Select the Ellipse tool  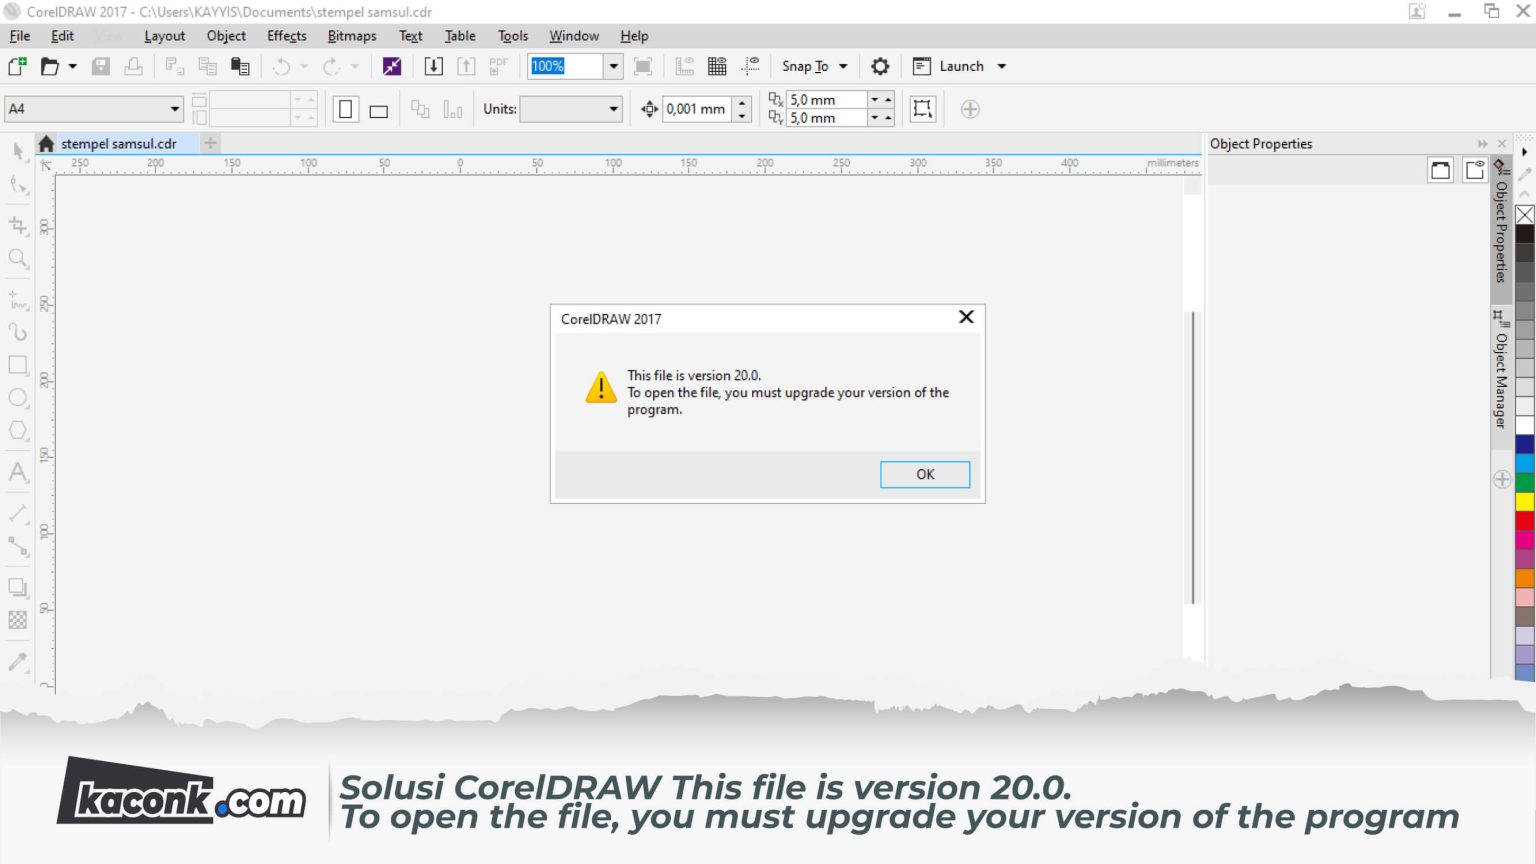[18, 398]
